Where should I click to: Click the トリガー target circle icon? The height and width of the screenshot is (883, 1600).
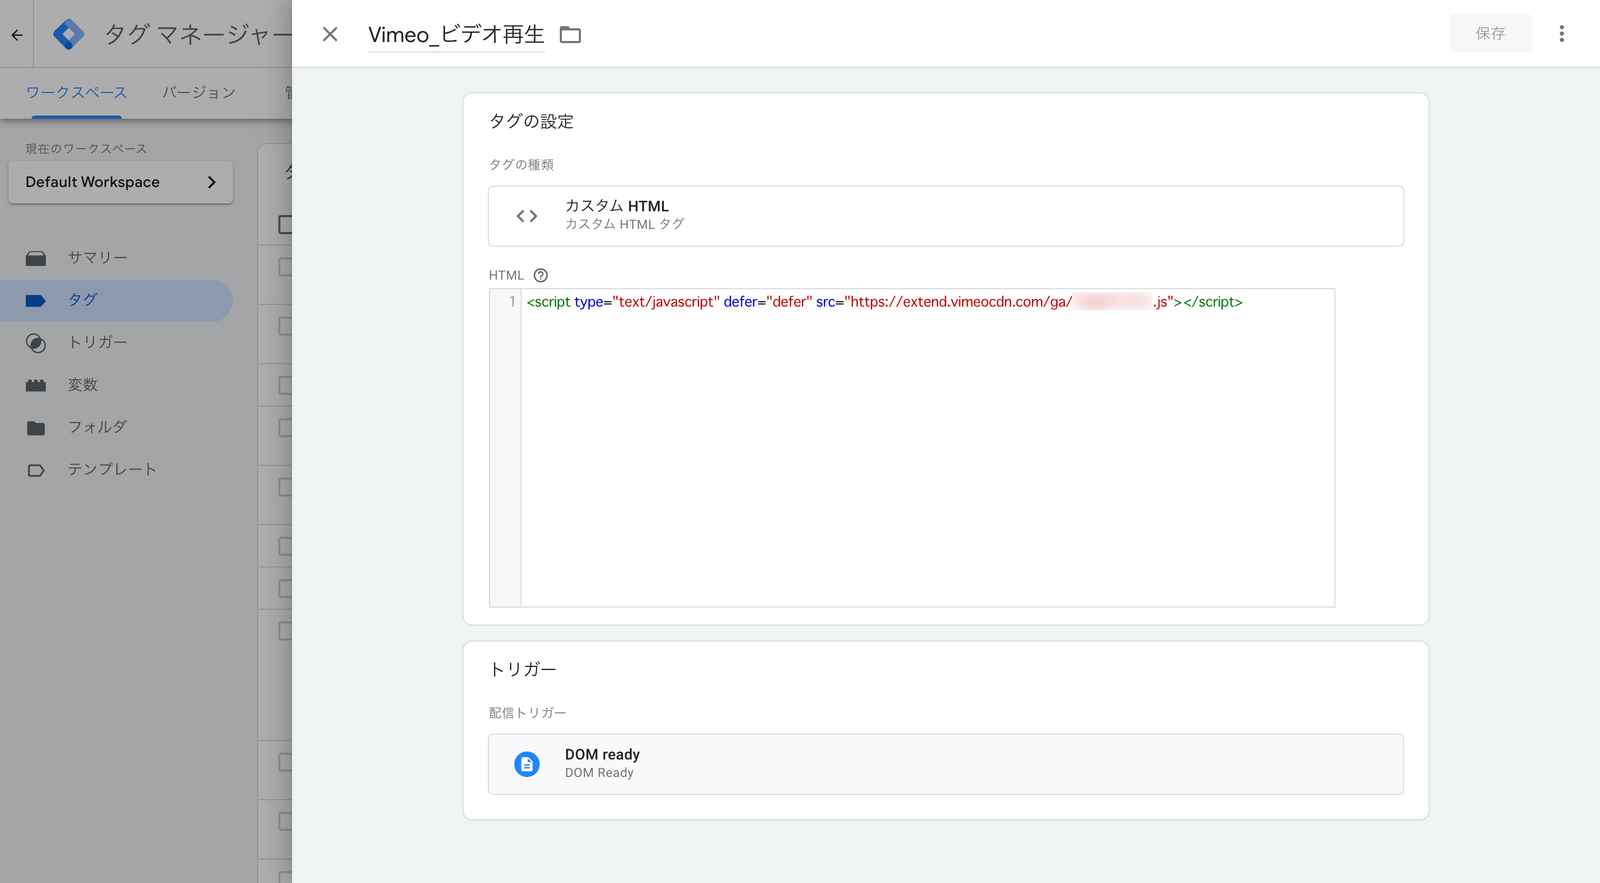pyautogui.click(x=36, y=343)
